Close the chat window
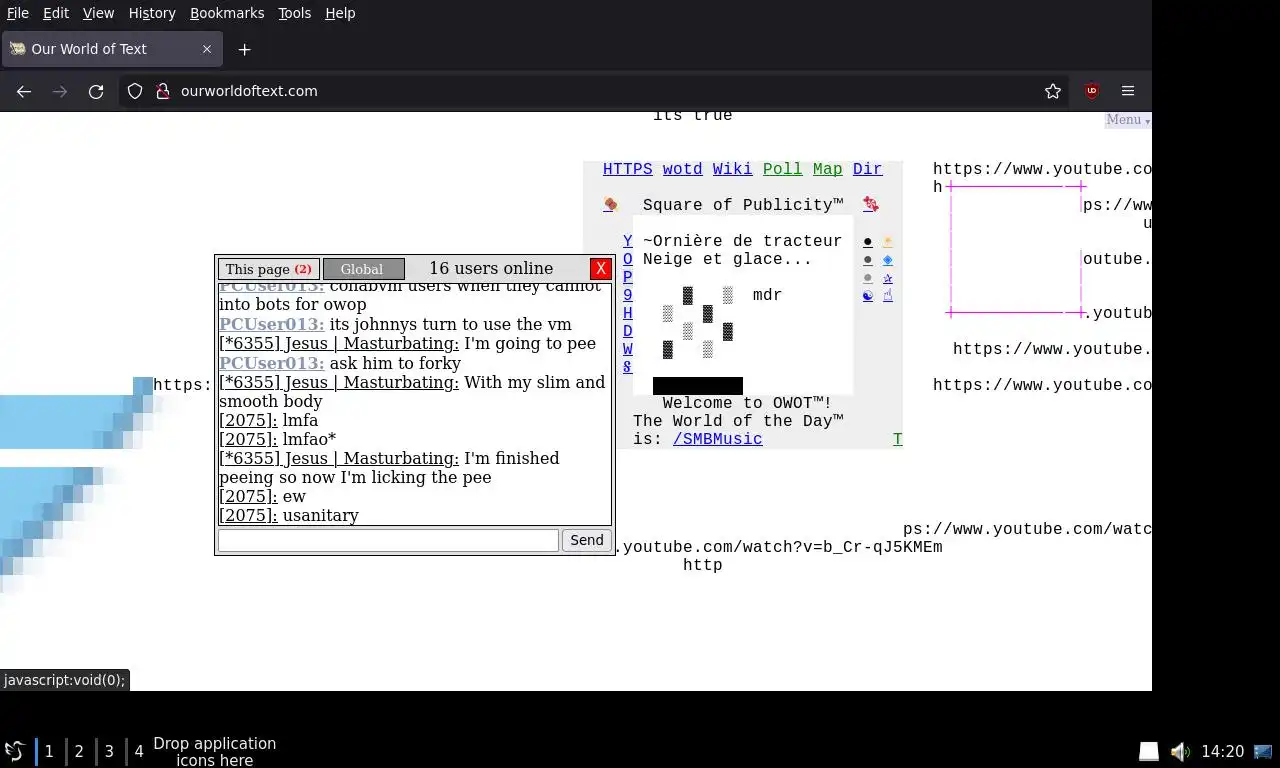This screenshot has height=768, width=1280. 600,268
